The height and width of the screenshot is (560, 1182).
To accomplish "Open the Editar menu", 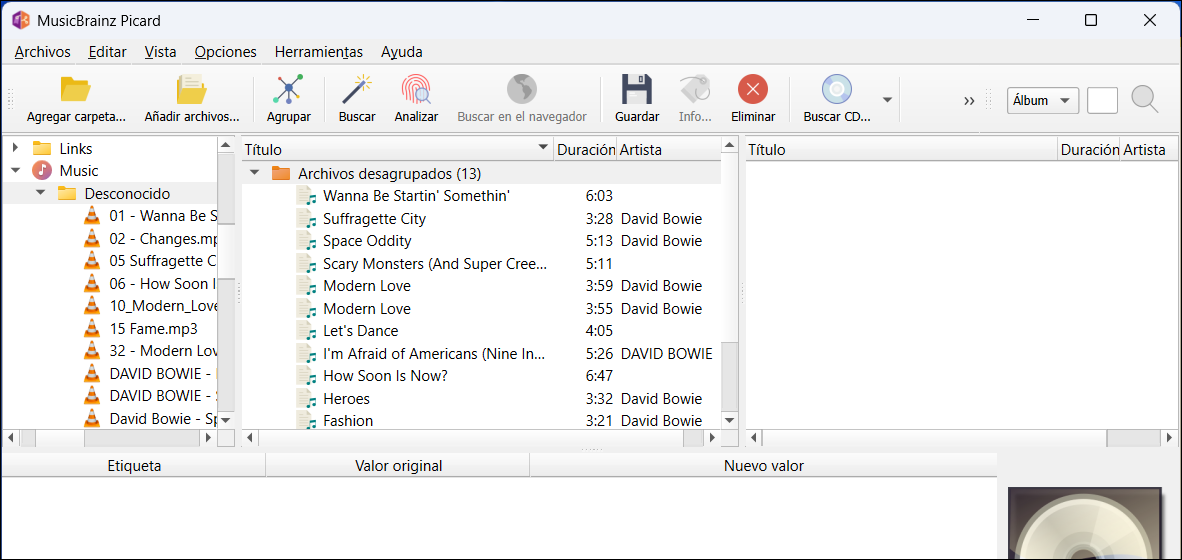I will point(107,52).
